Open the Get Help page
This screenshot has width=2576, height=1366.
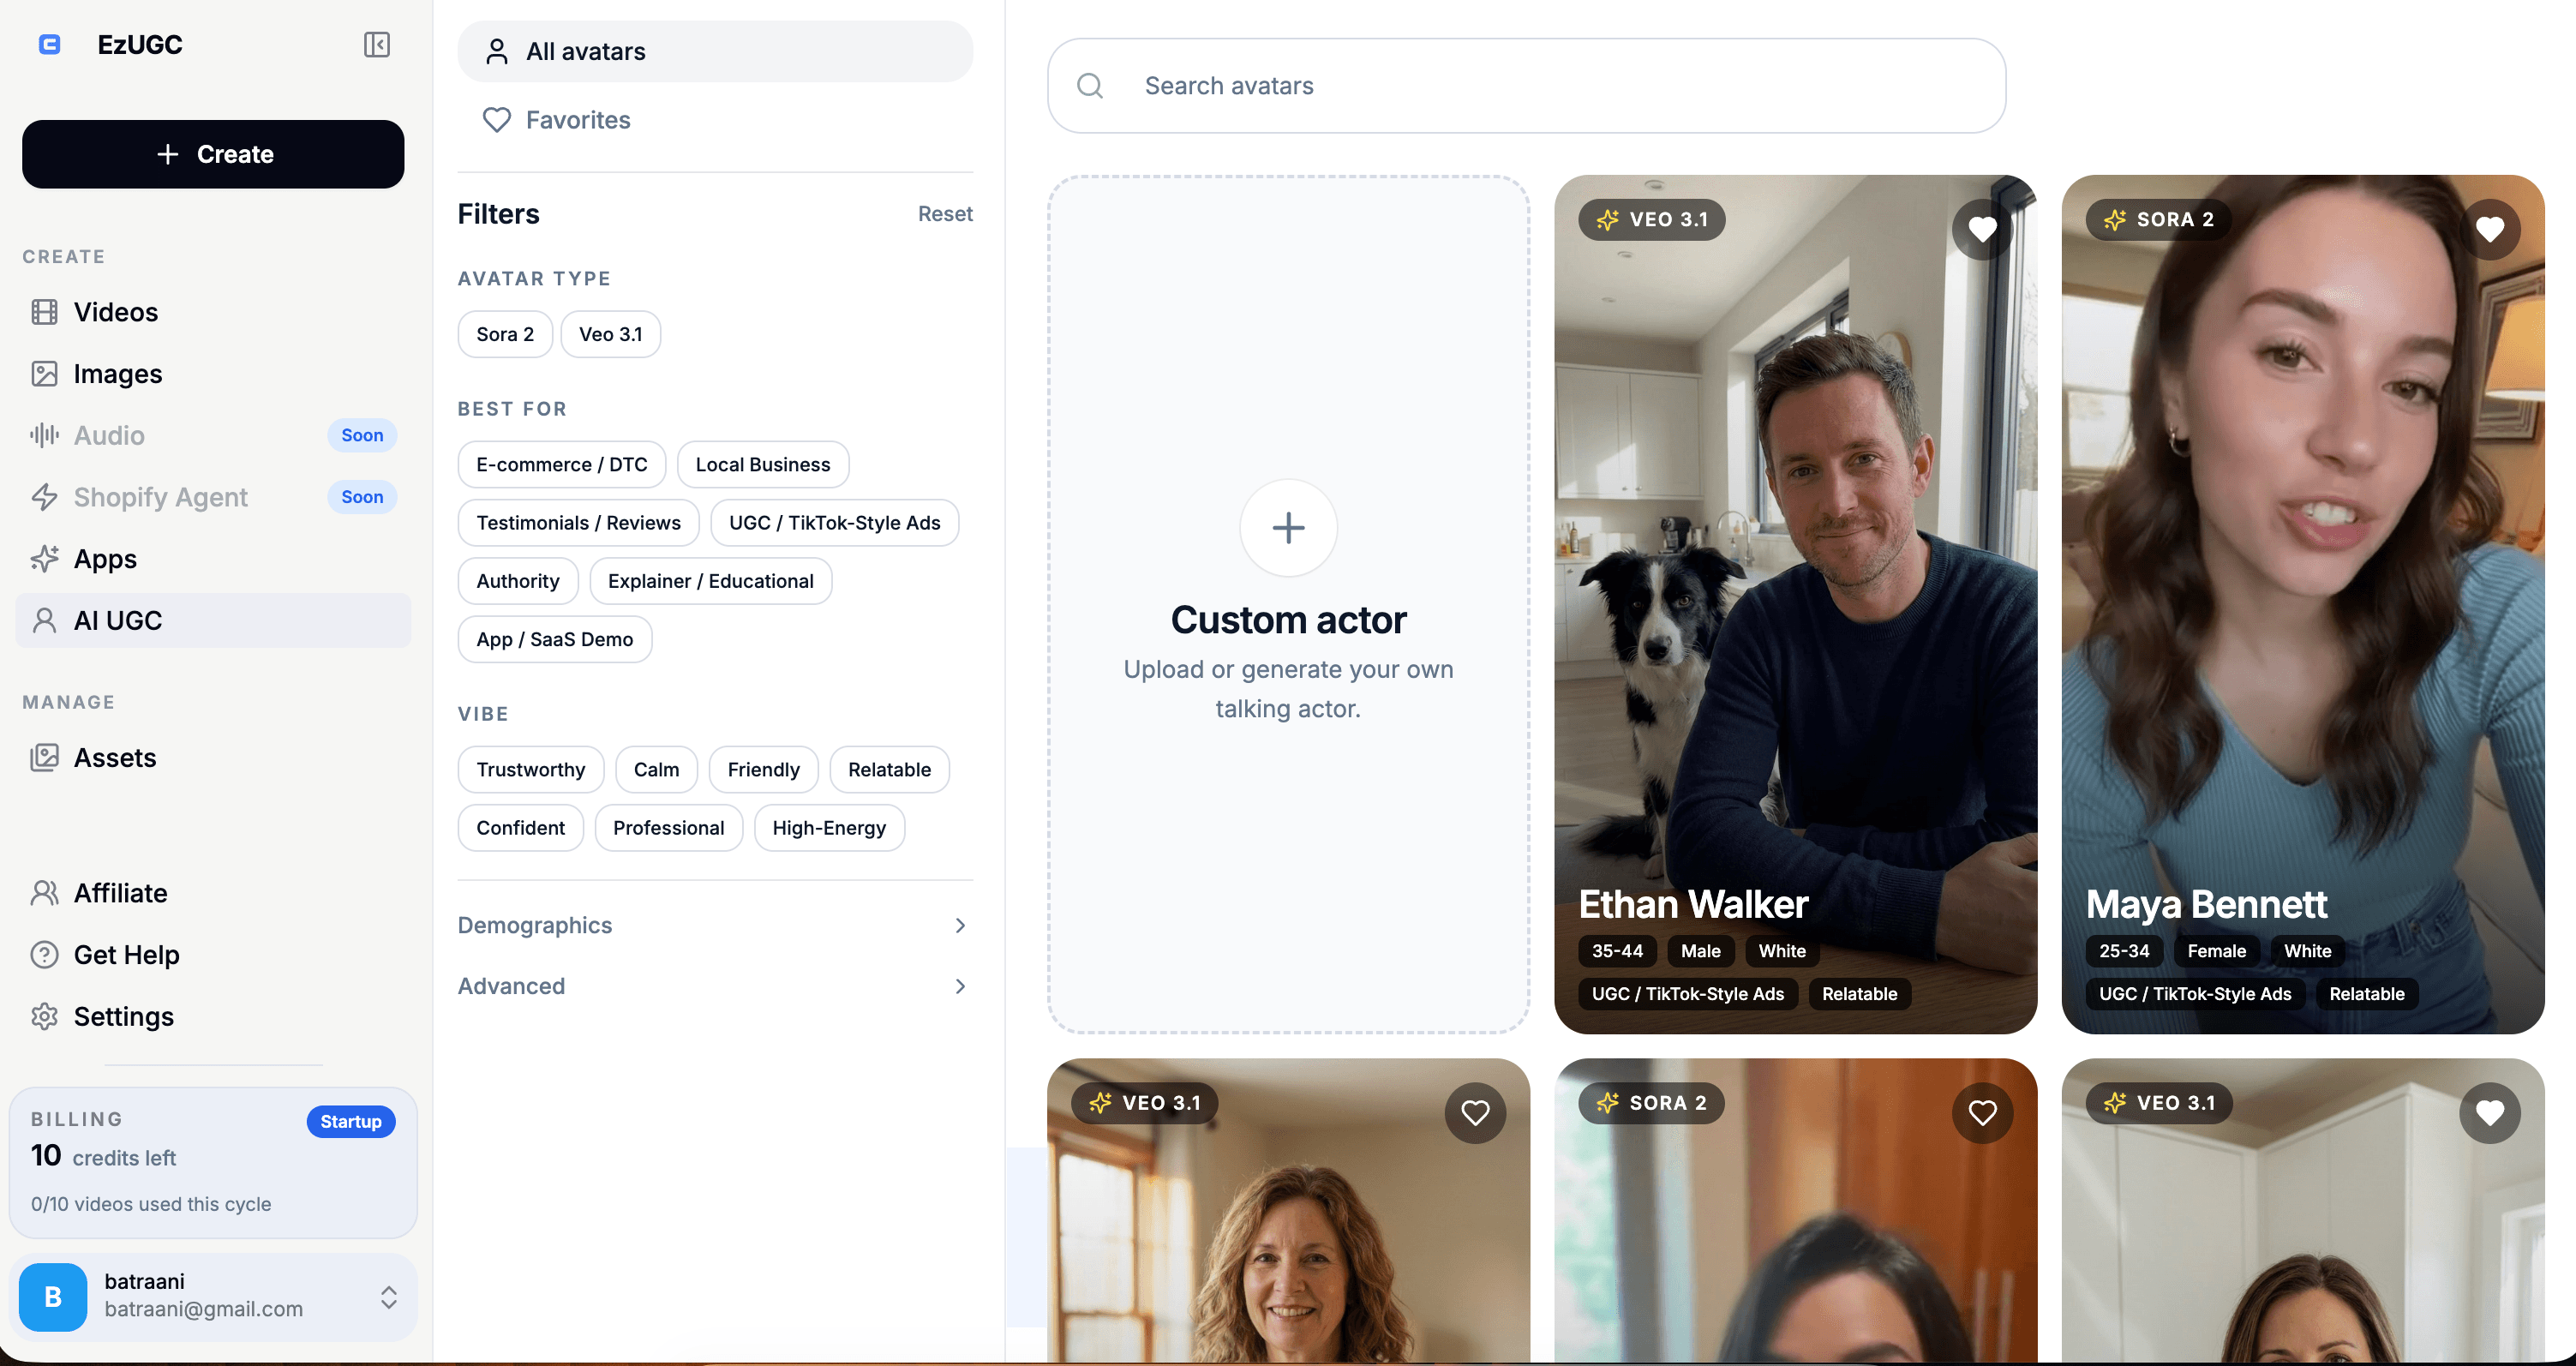pos(126,955)
